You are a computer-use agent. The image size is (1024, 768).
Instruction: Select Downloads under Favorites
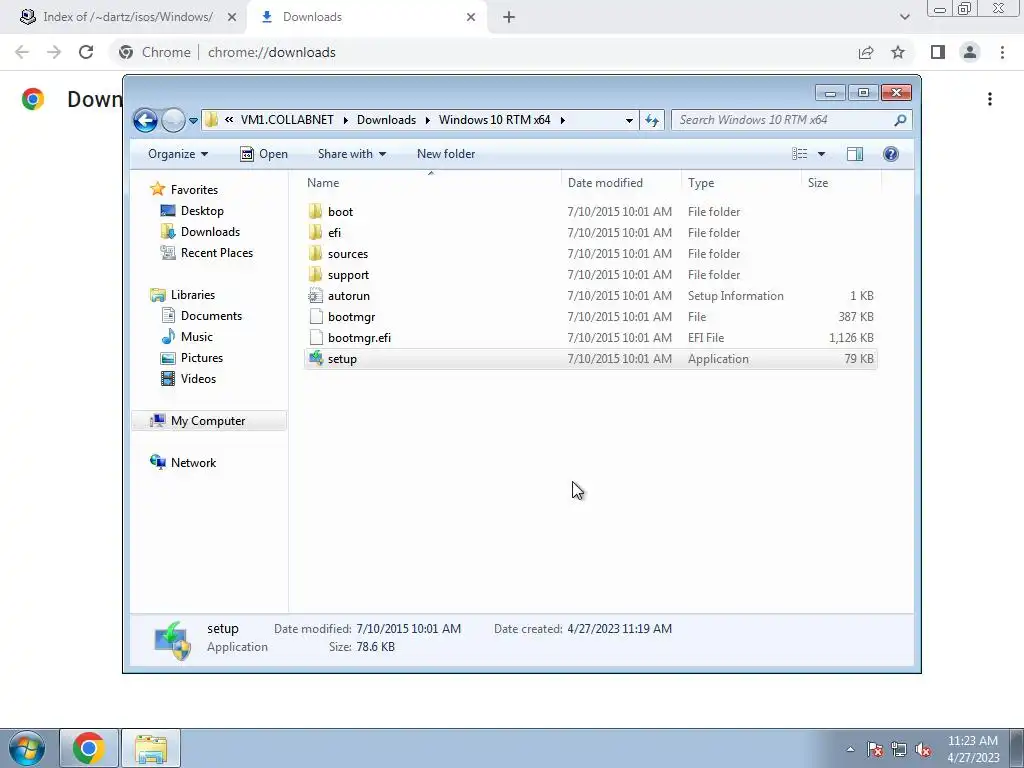point(210,232)
